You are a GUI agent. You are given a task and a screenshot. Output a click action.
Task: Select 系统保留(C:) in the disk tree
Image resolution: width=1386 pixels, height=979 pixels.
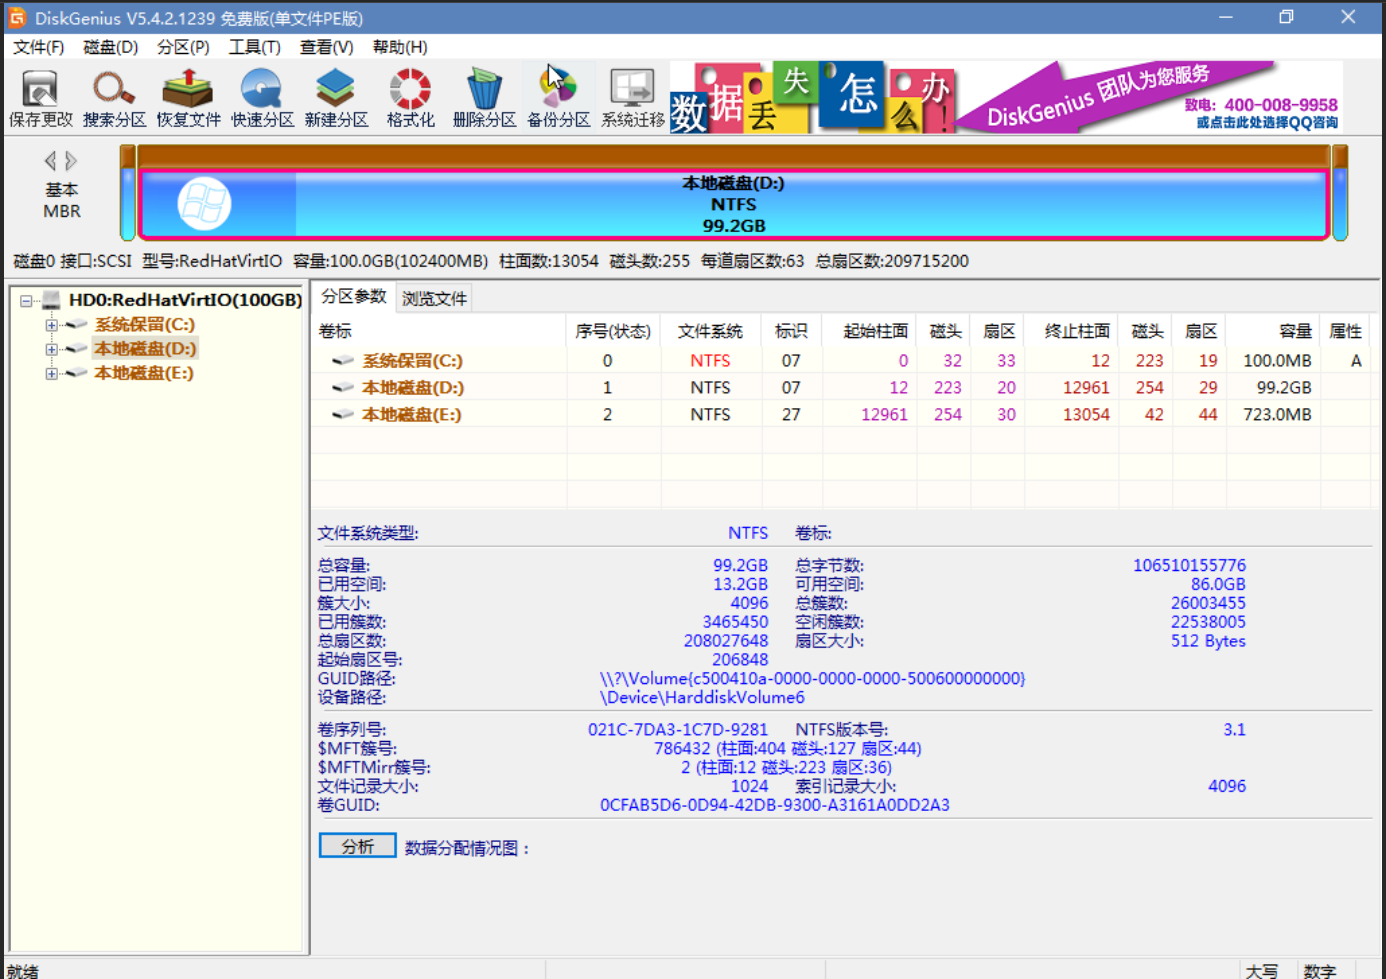pyautogui.click(x=145, y=325)
